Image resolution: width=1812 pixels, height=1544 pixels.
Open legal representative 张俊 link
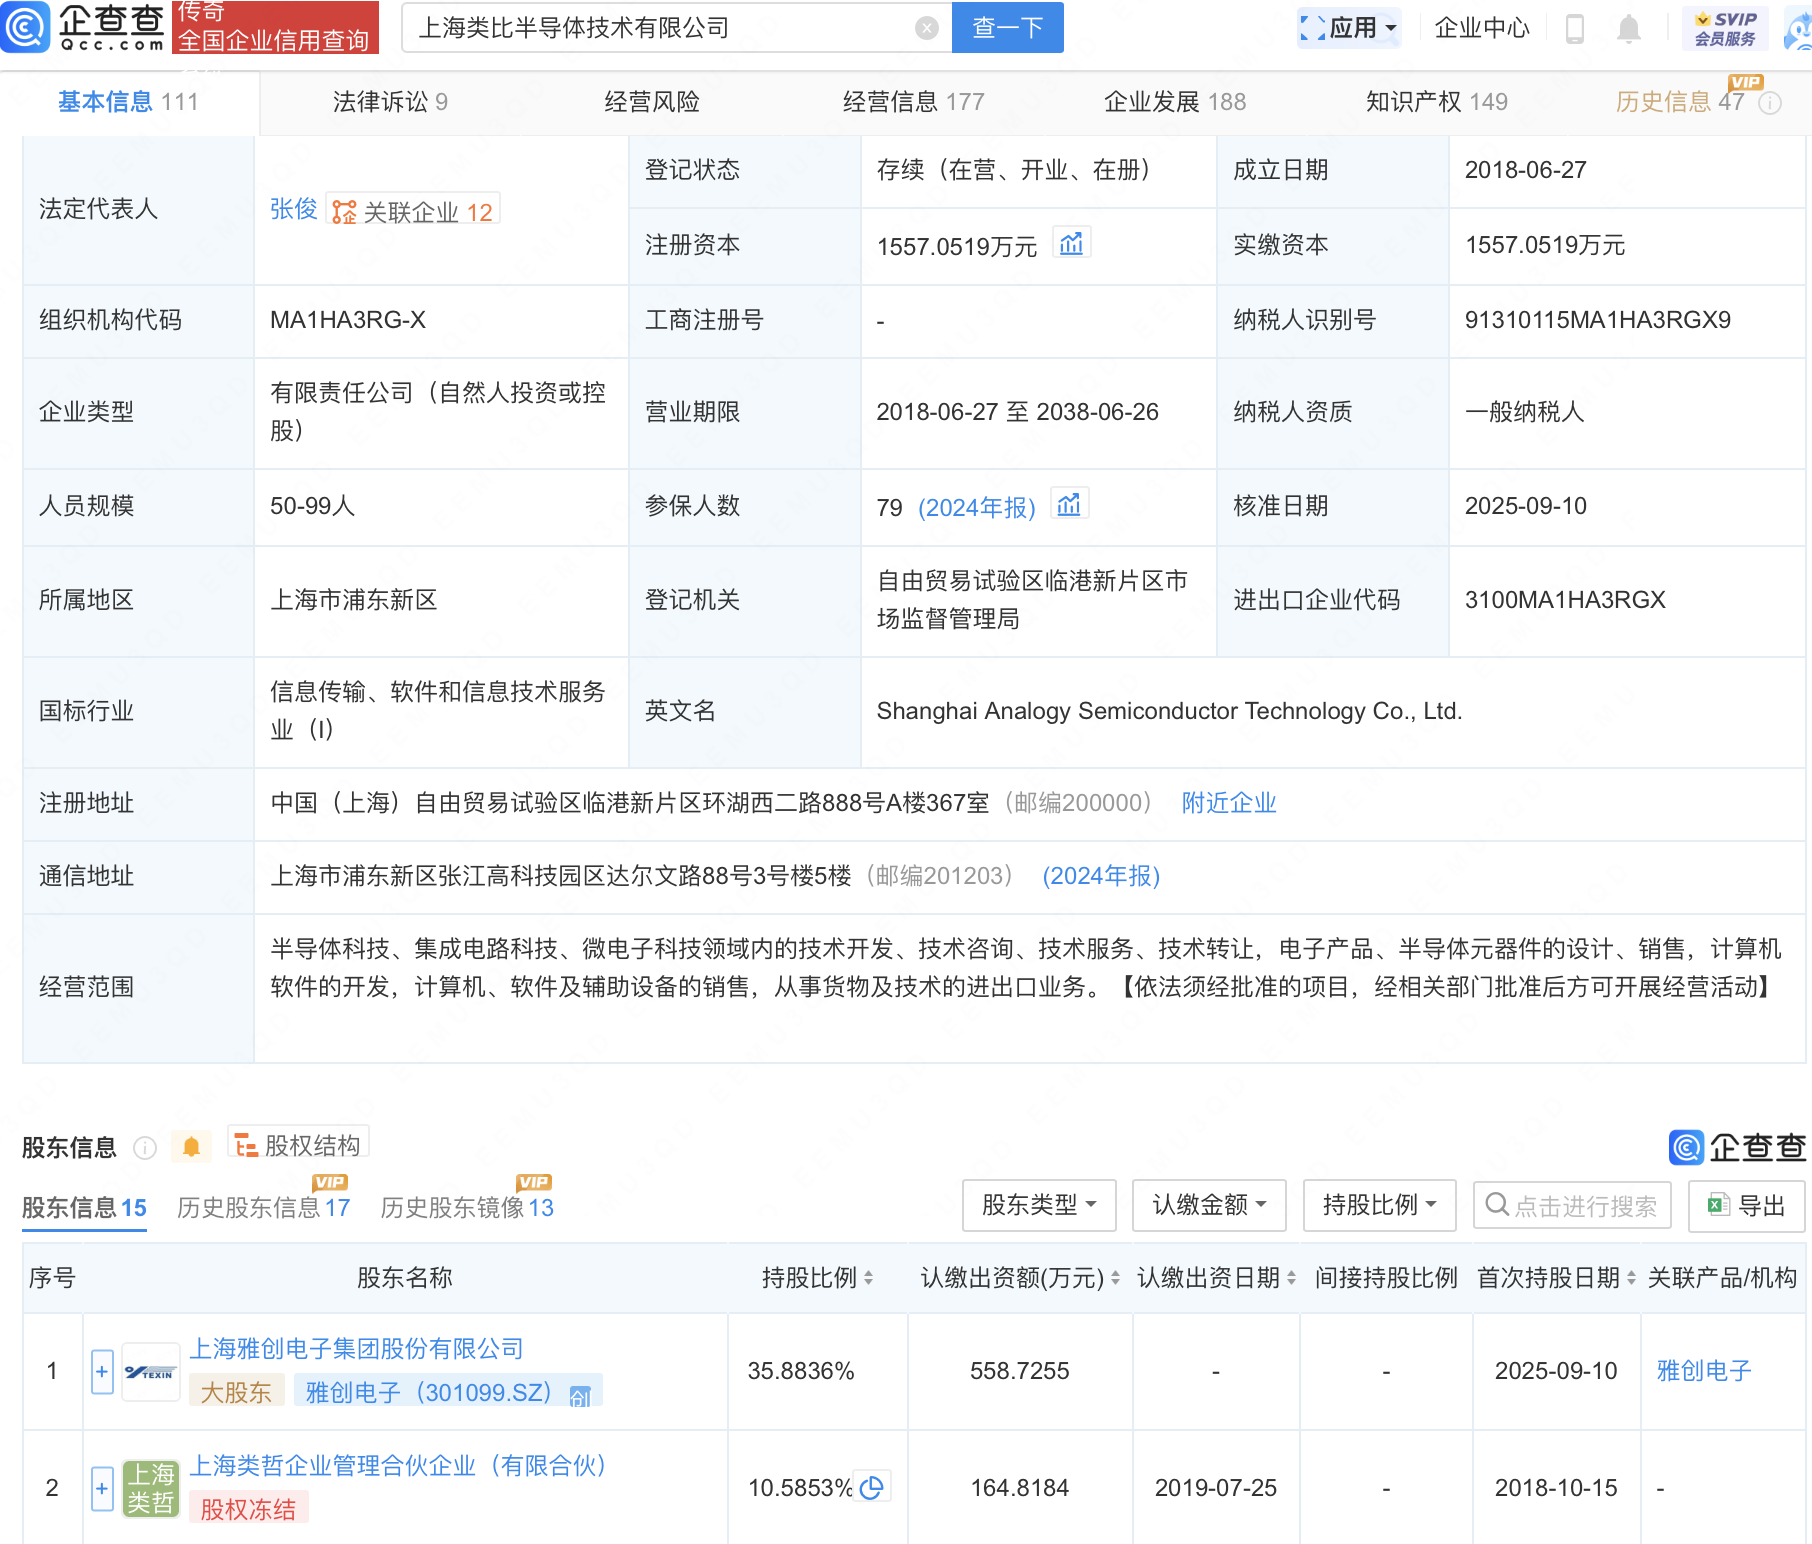[293, 209]
